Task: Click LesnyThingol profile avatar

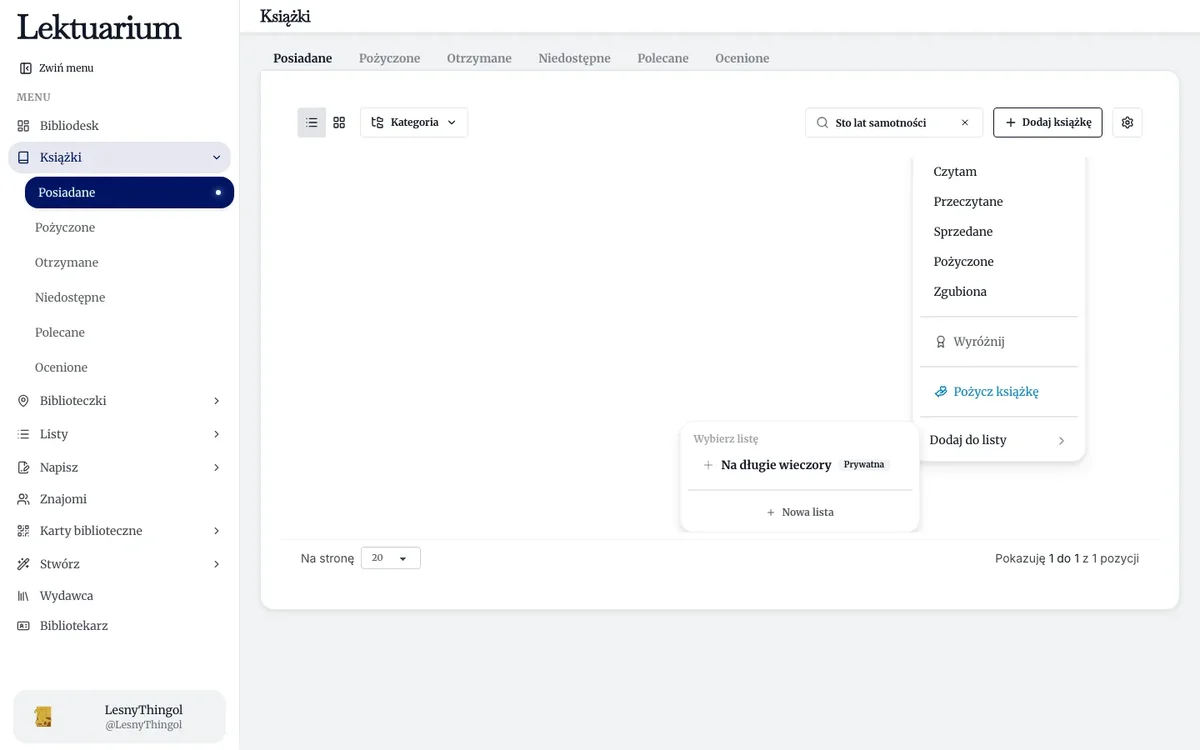Action: (43, 717)
